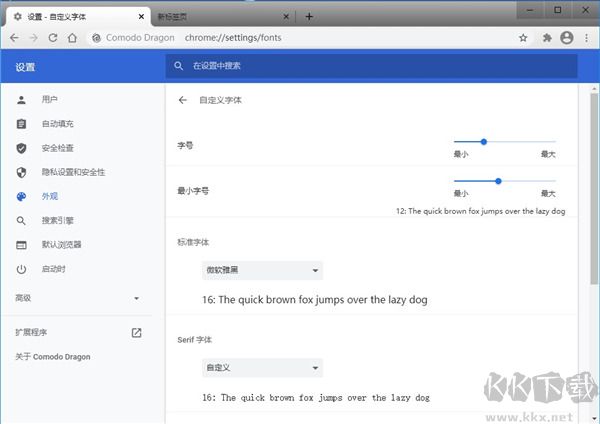Click the 12: The quick brown fox preview text
Screen dimensions: 600x424
(481, 211)
